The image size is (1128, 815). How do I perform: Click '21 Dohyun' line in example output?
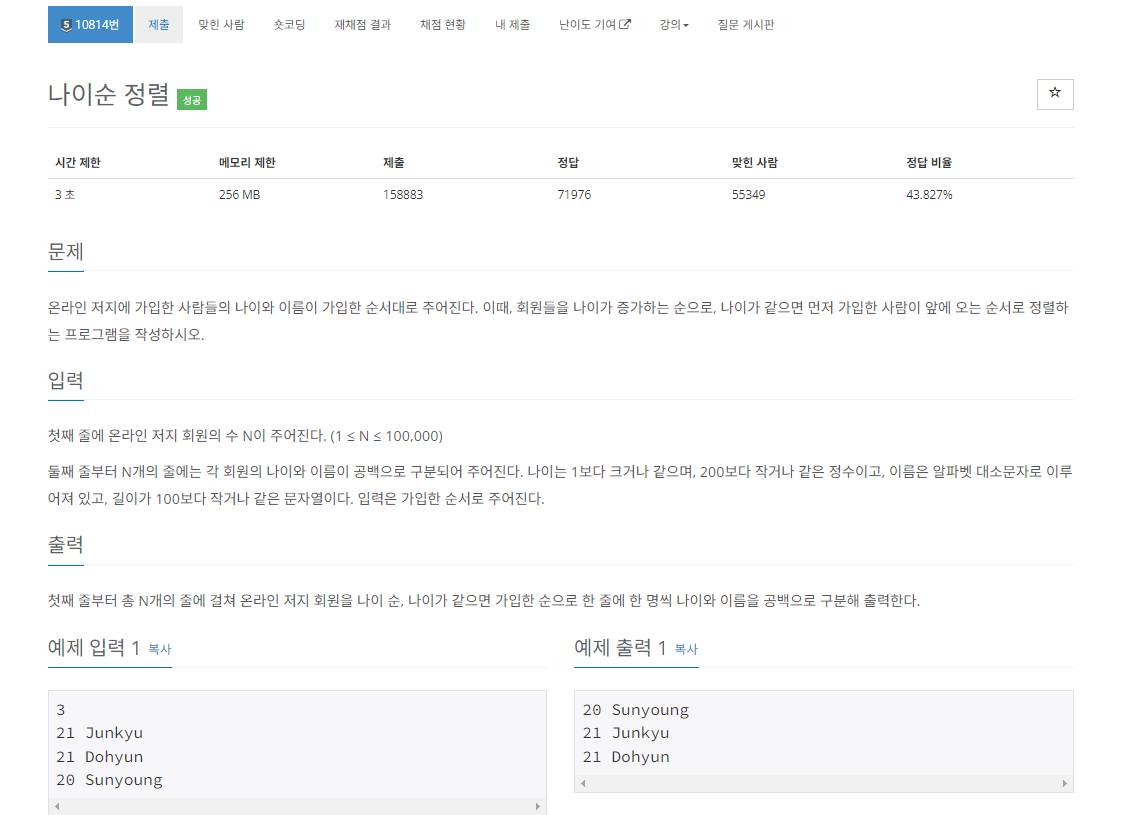(626, 757)
